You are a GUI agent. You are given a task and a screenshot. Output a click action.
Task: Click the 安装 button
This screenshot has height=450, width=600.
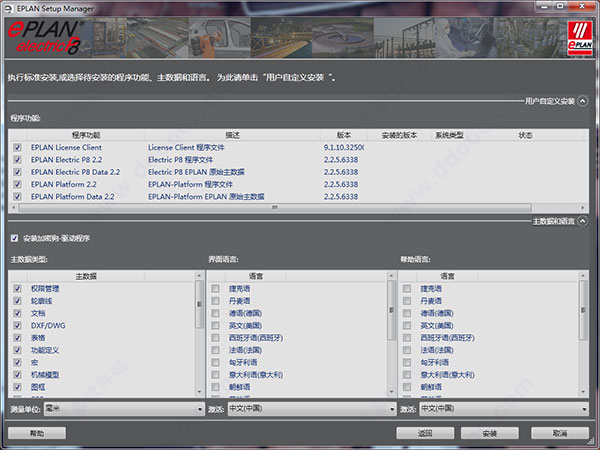coord(489,433)
